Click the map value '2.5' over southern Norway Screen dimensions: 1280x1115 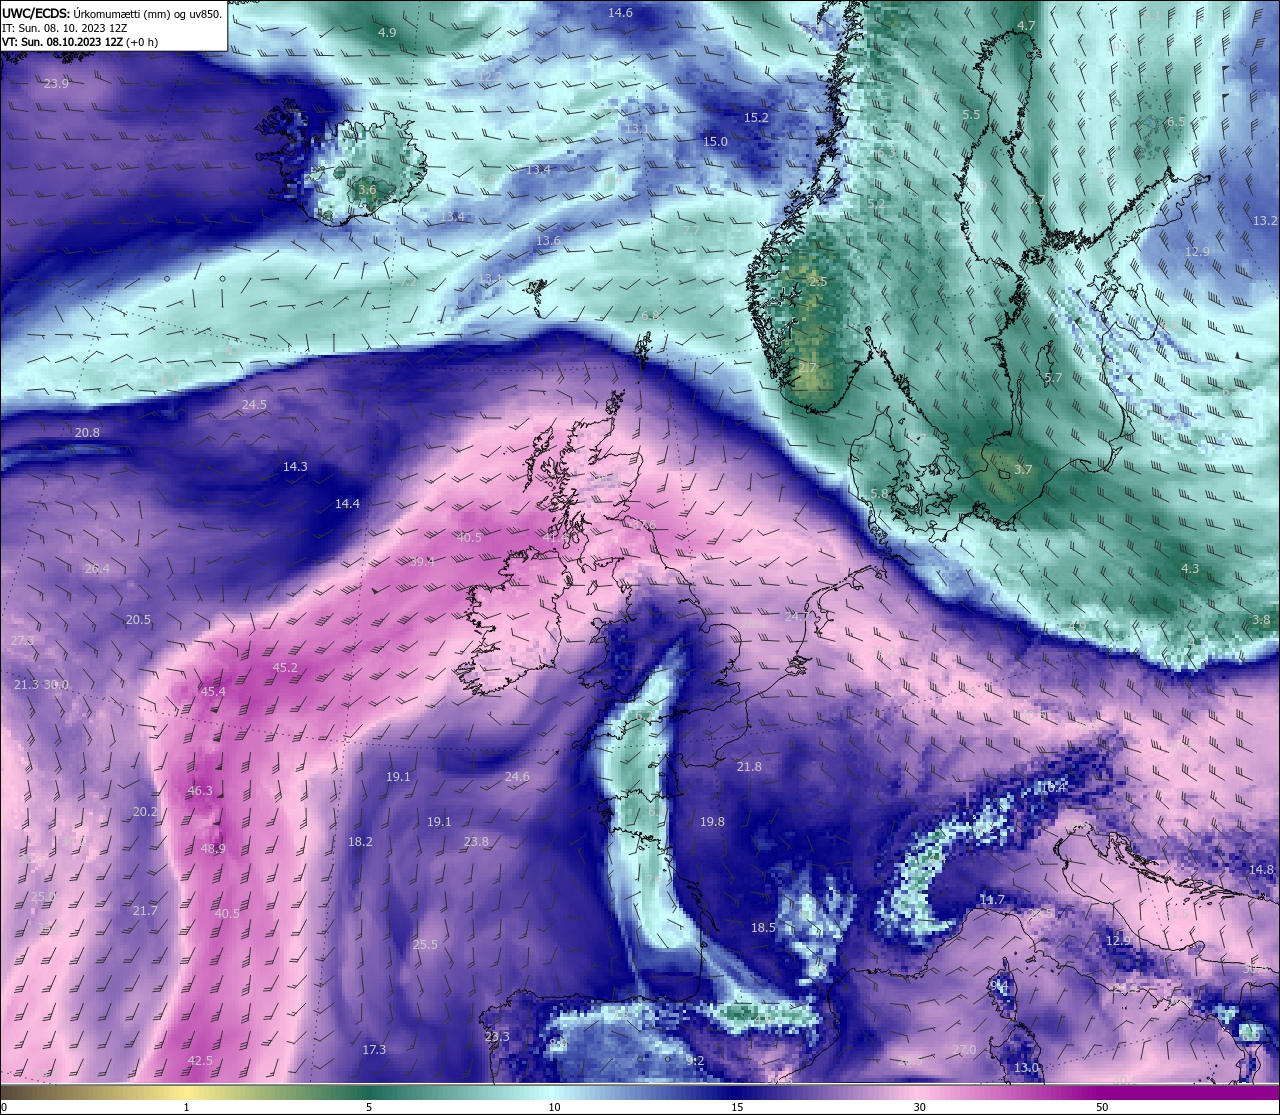(818, 282)
